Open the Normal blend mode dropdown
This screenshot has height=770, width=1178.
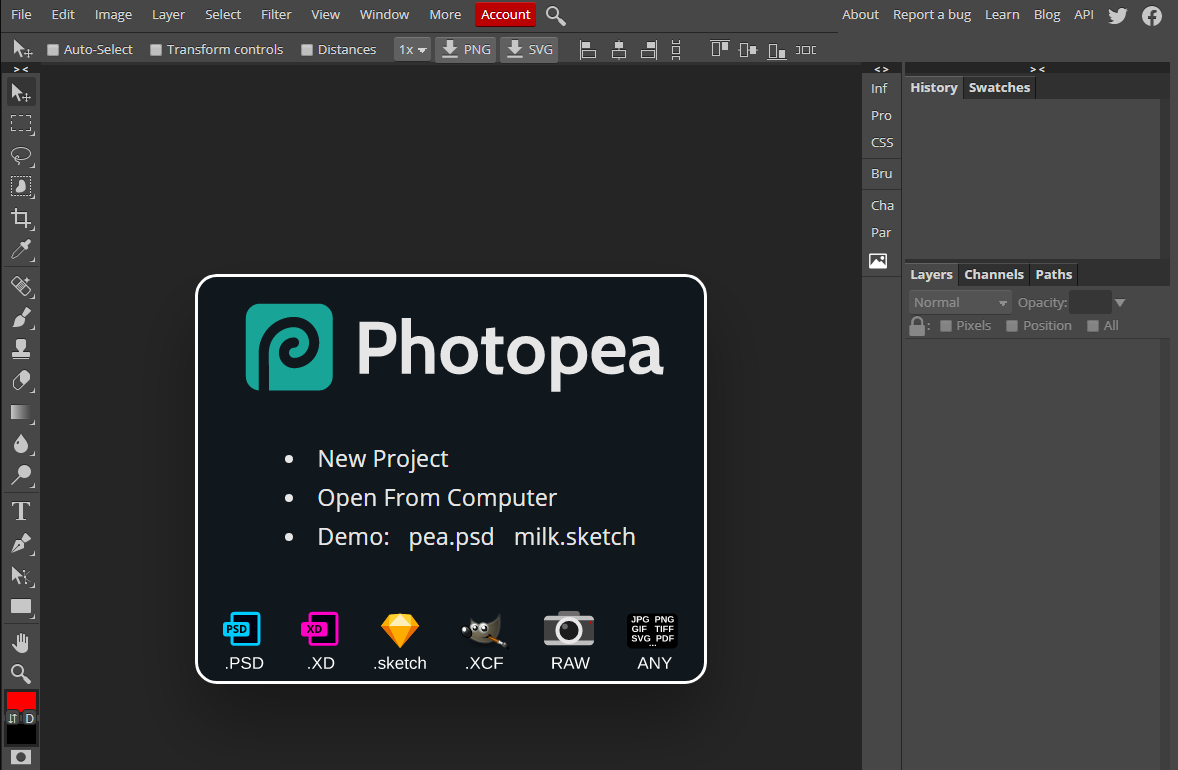point(959,303)
